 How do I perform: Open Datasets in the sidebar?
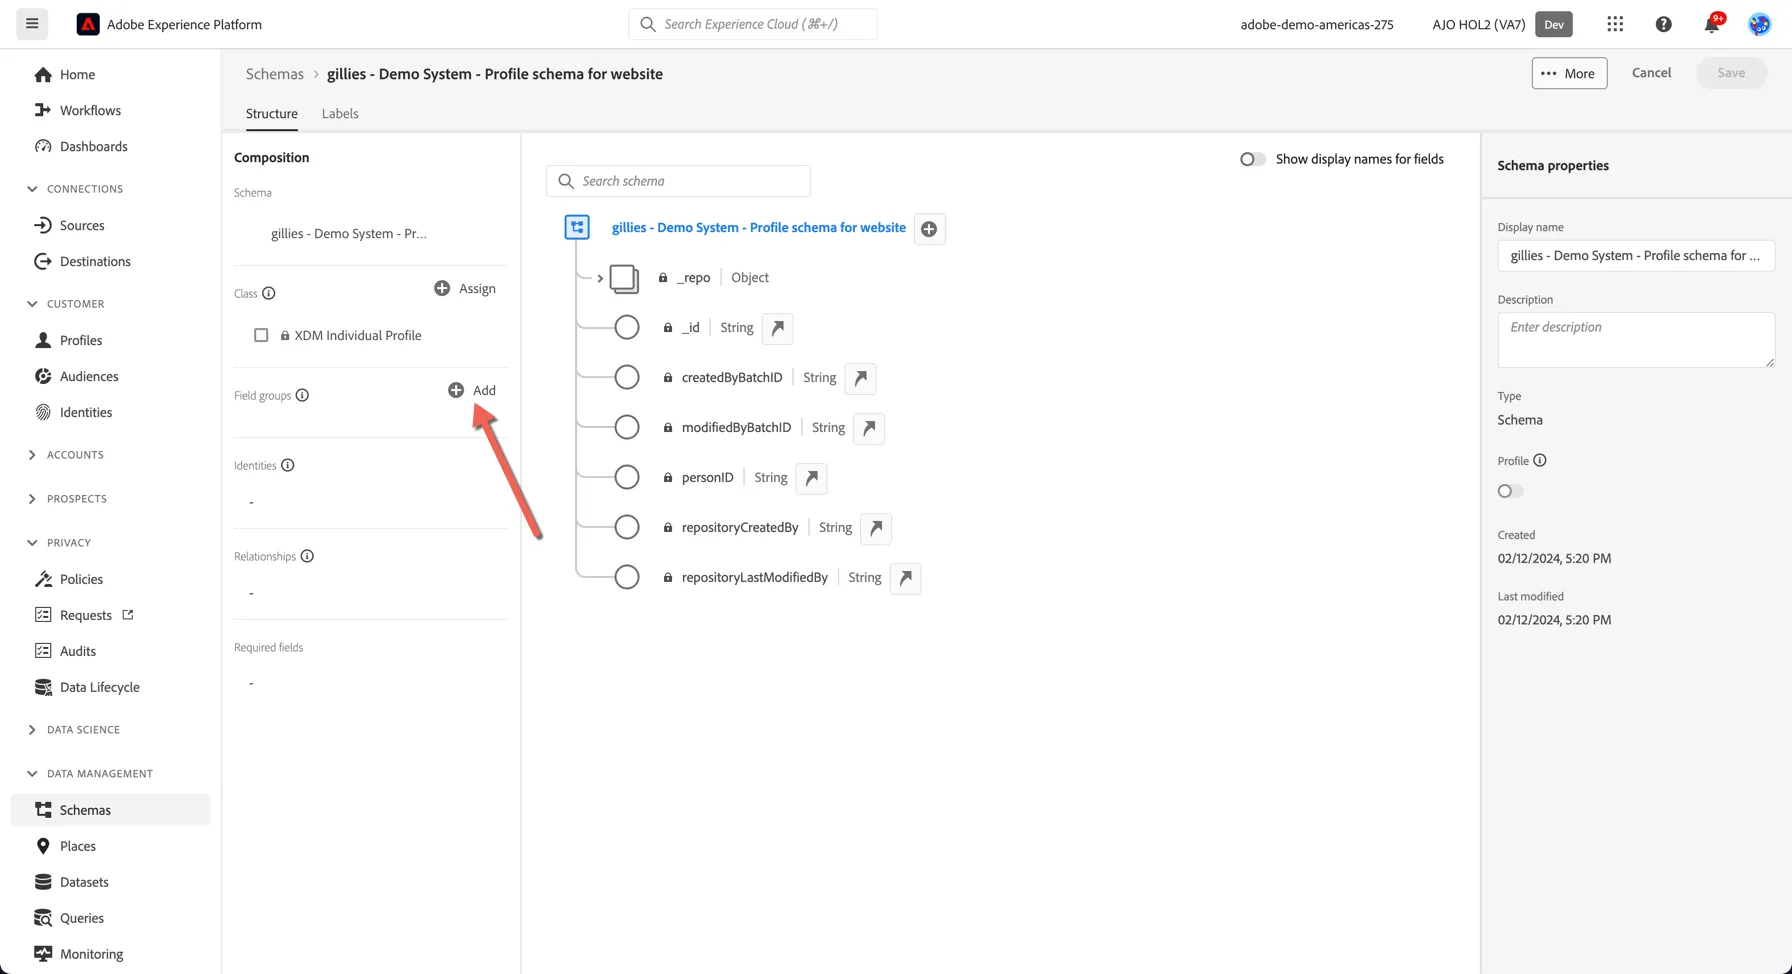click(84, 882)
